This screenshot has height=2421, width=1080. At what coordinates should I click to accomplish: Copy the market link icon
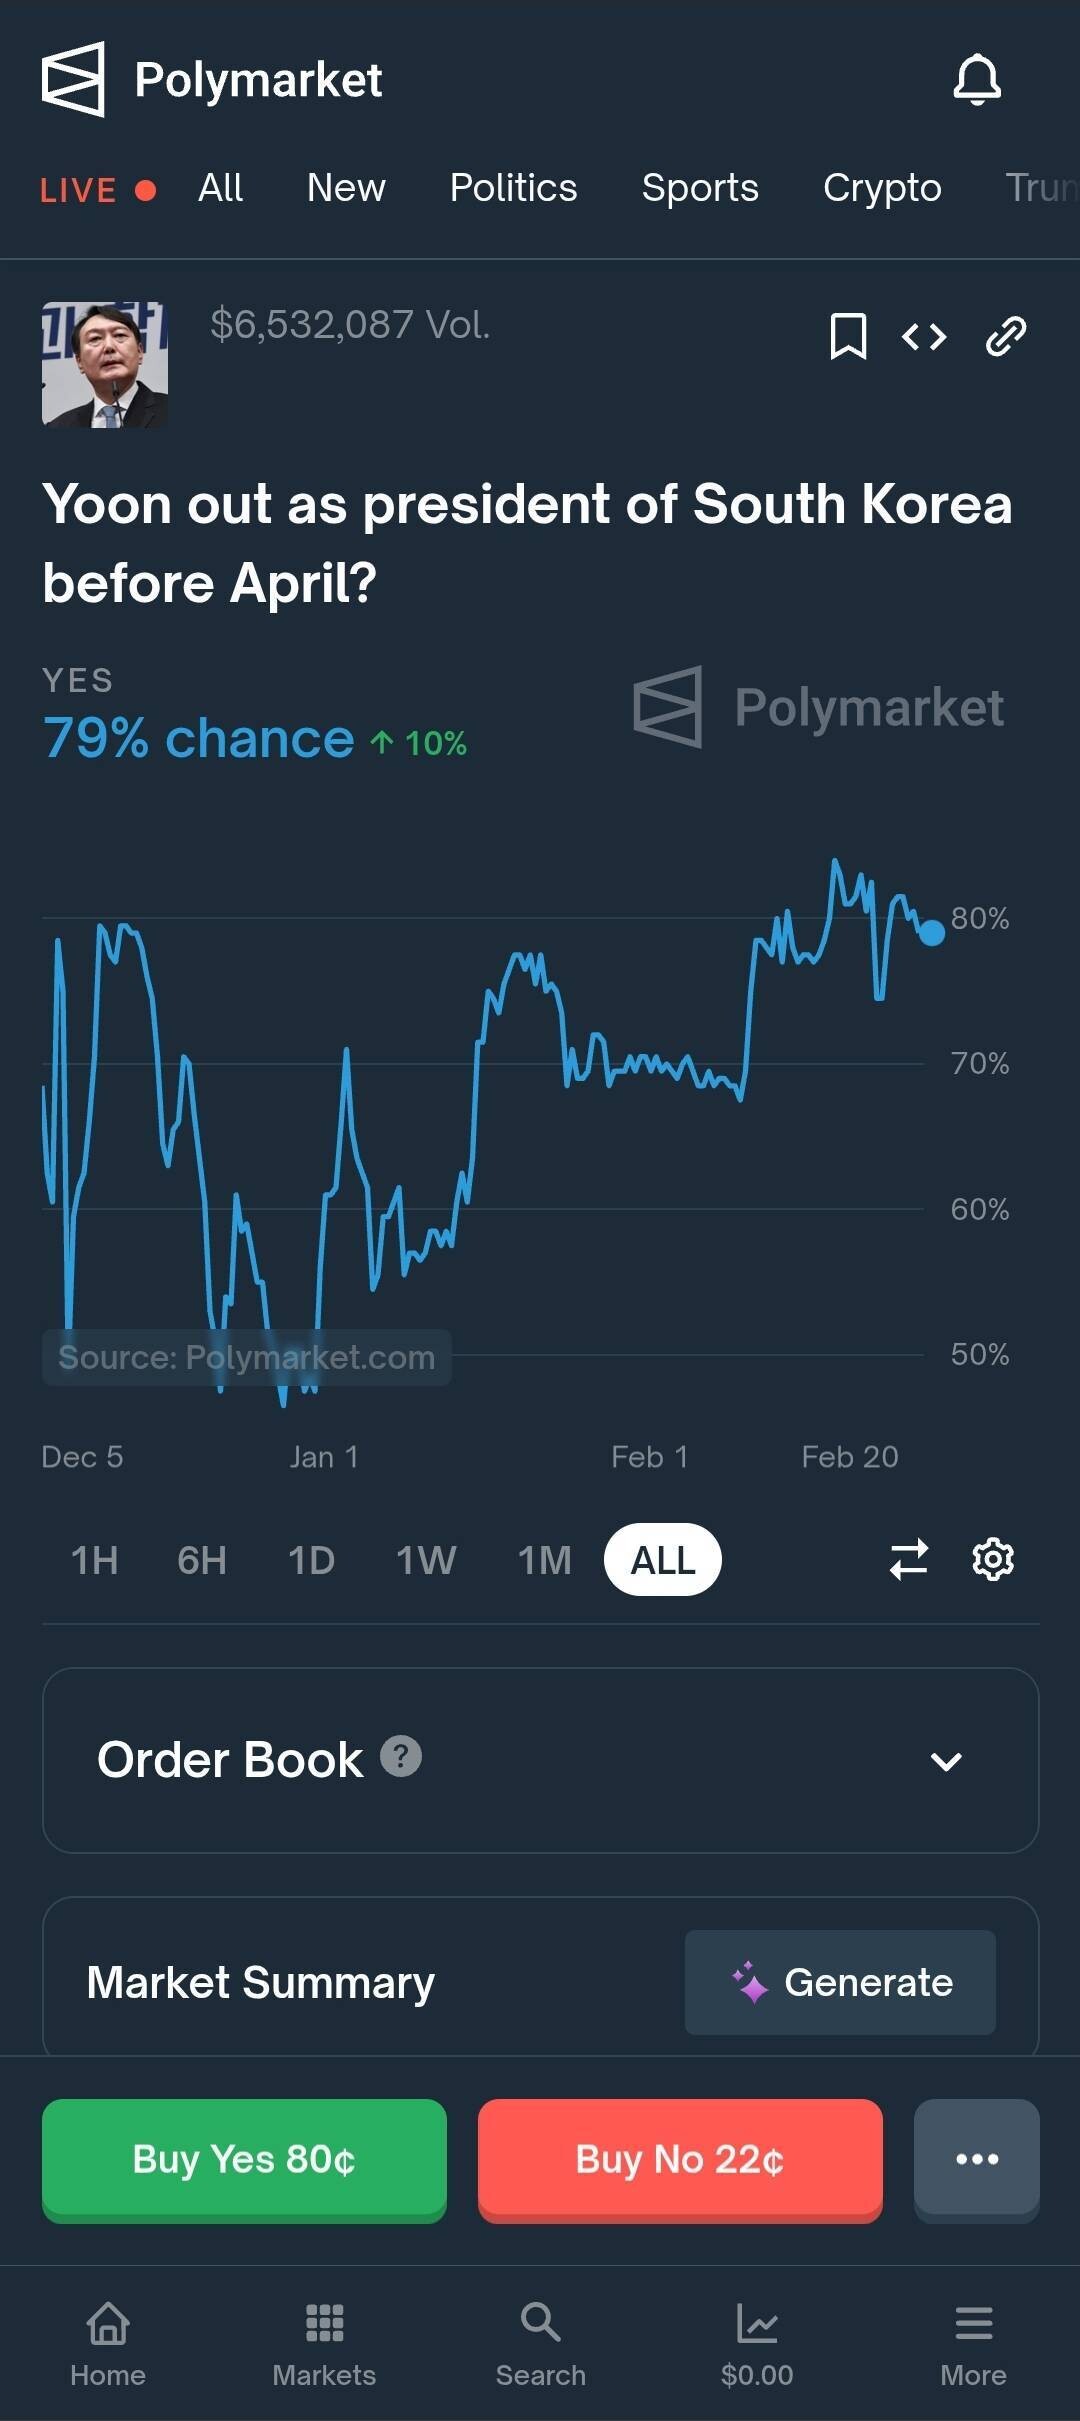tap(1005, 337)
